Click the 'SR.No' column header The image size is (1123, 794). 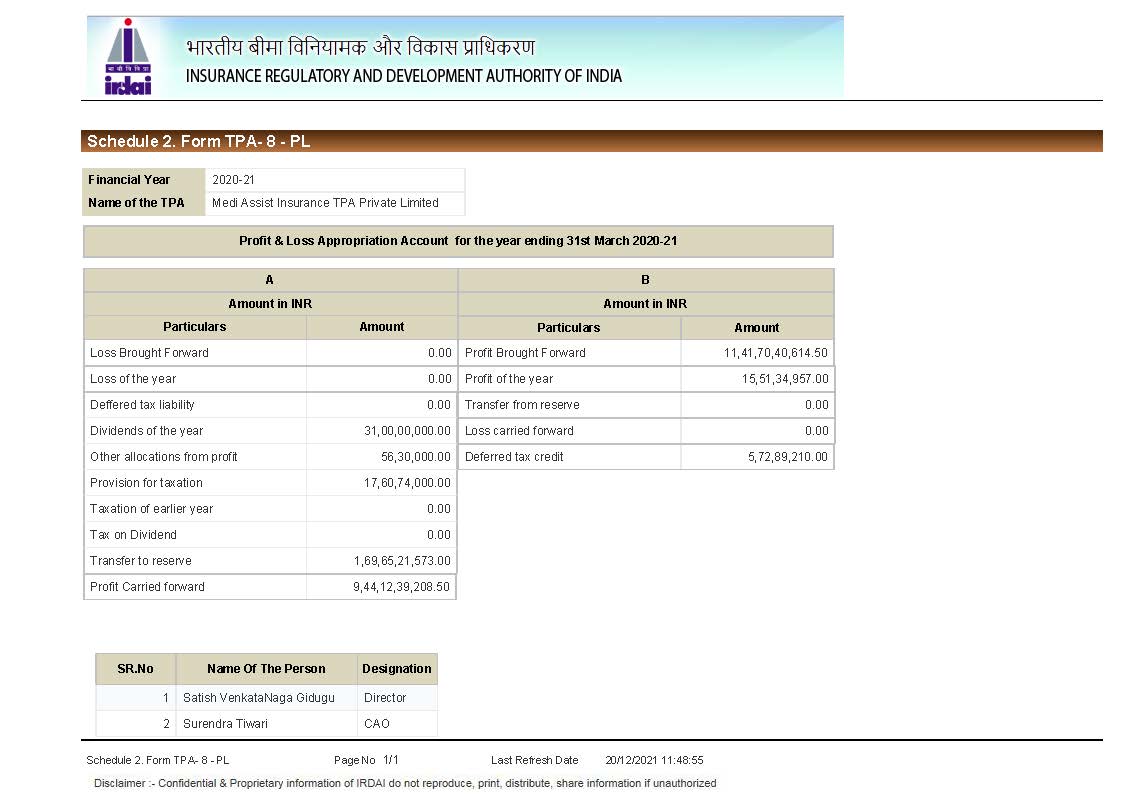135,669
